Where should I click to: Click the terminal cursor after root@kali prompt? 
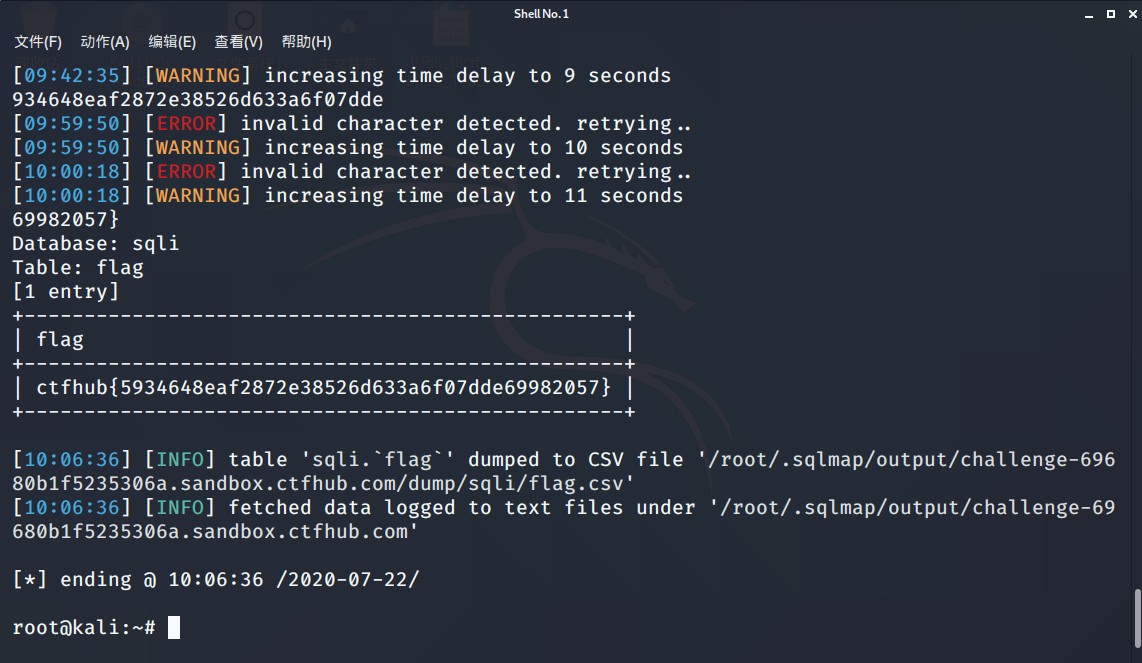click(172, 627)
